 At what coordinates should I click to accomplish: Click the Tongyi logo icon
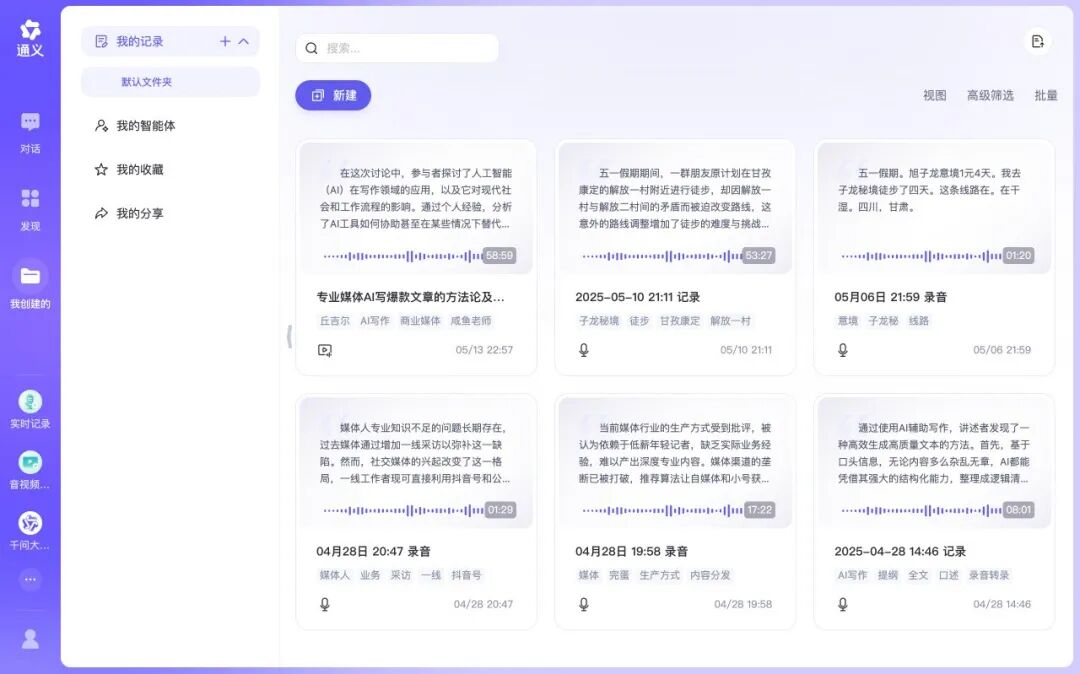pyautogui.click(x=30, y=30)
